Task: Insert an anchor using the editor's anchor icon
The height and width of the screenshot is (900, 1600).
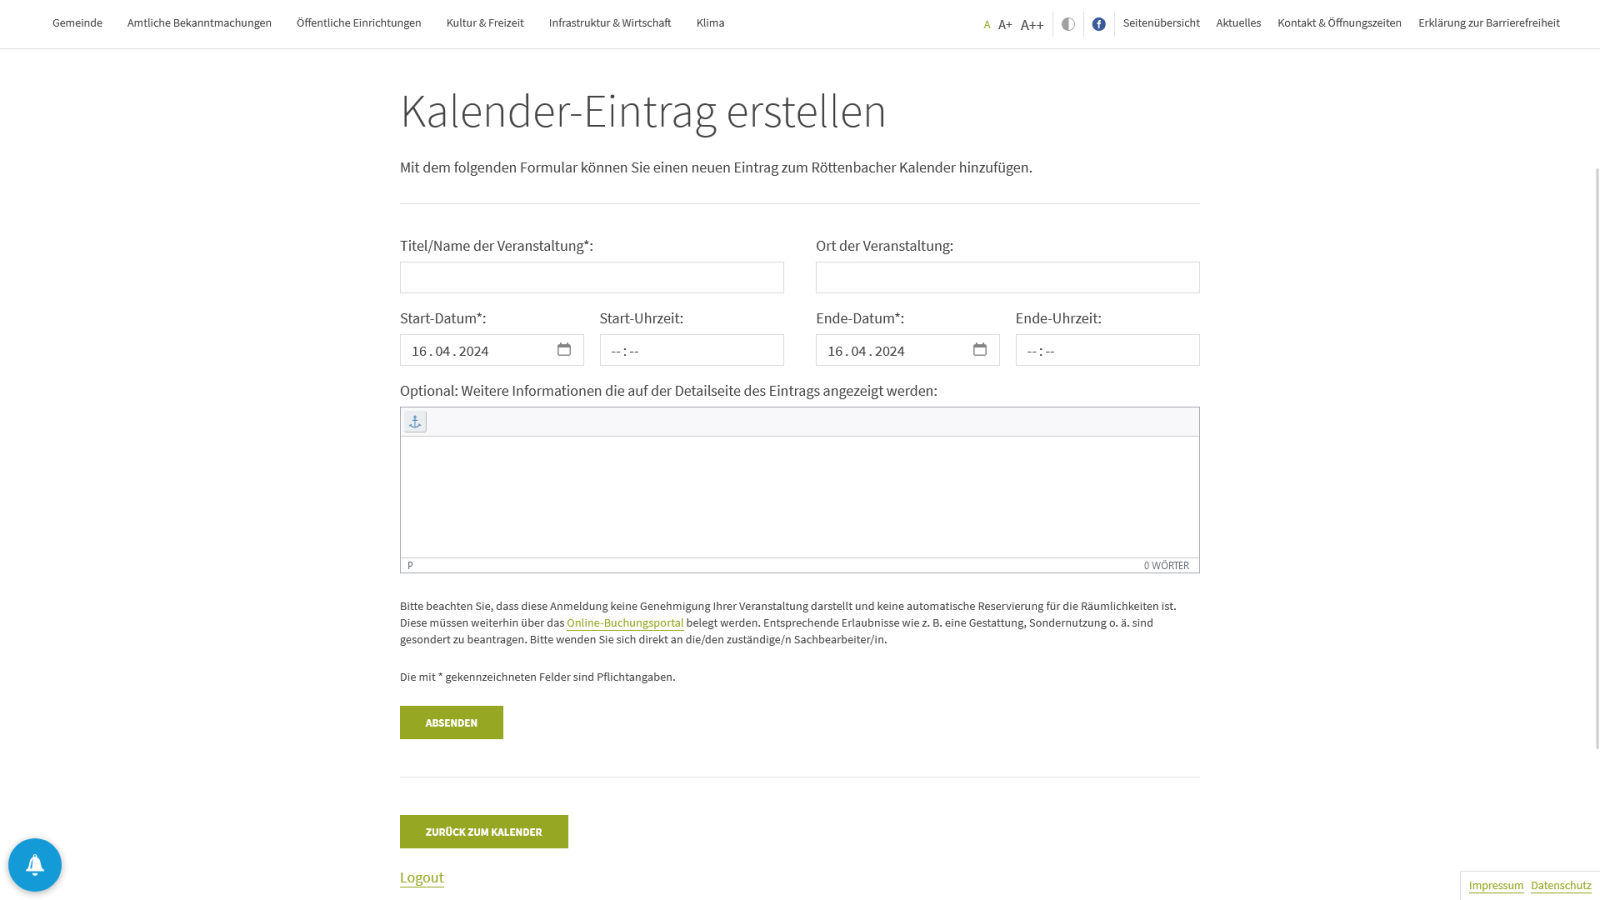Action: pyautogui.click(x=414, y=421)
